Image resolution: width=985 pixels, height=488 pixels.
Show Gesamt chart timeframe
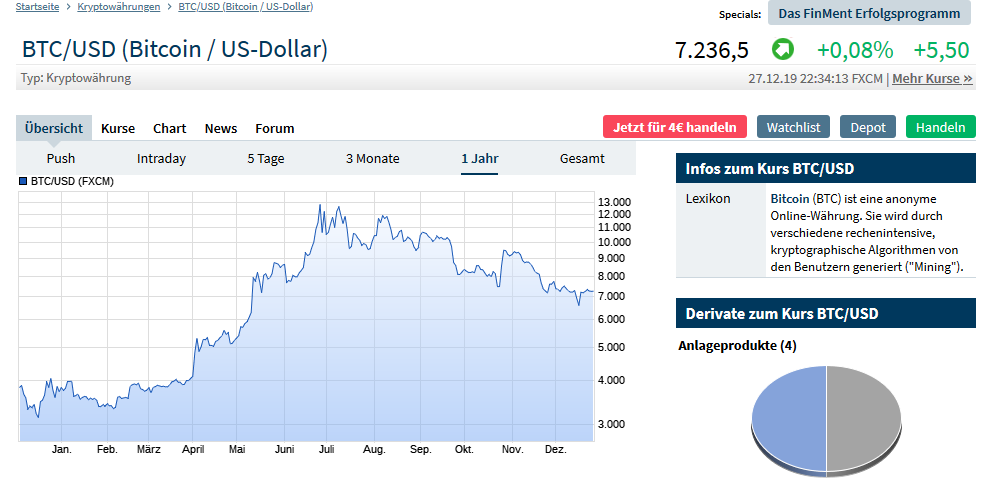582,158
